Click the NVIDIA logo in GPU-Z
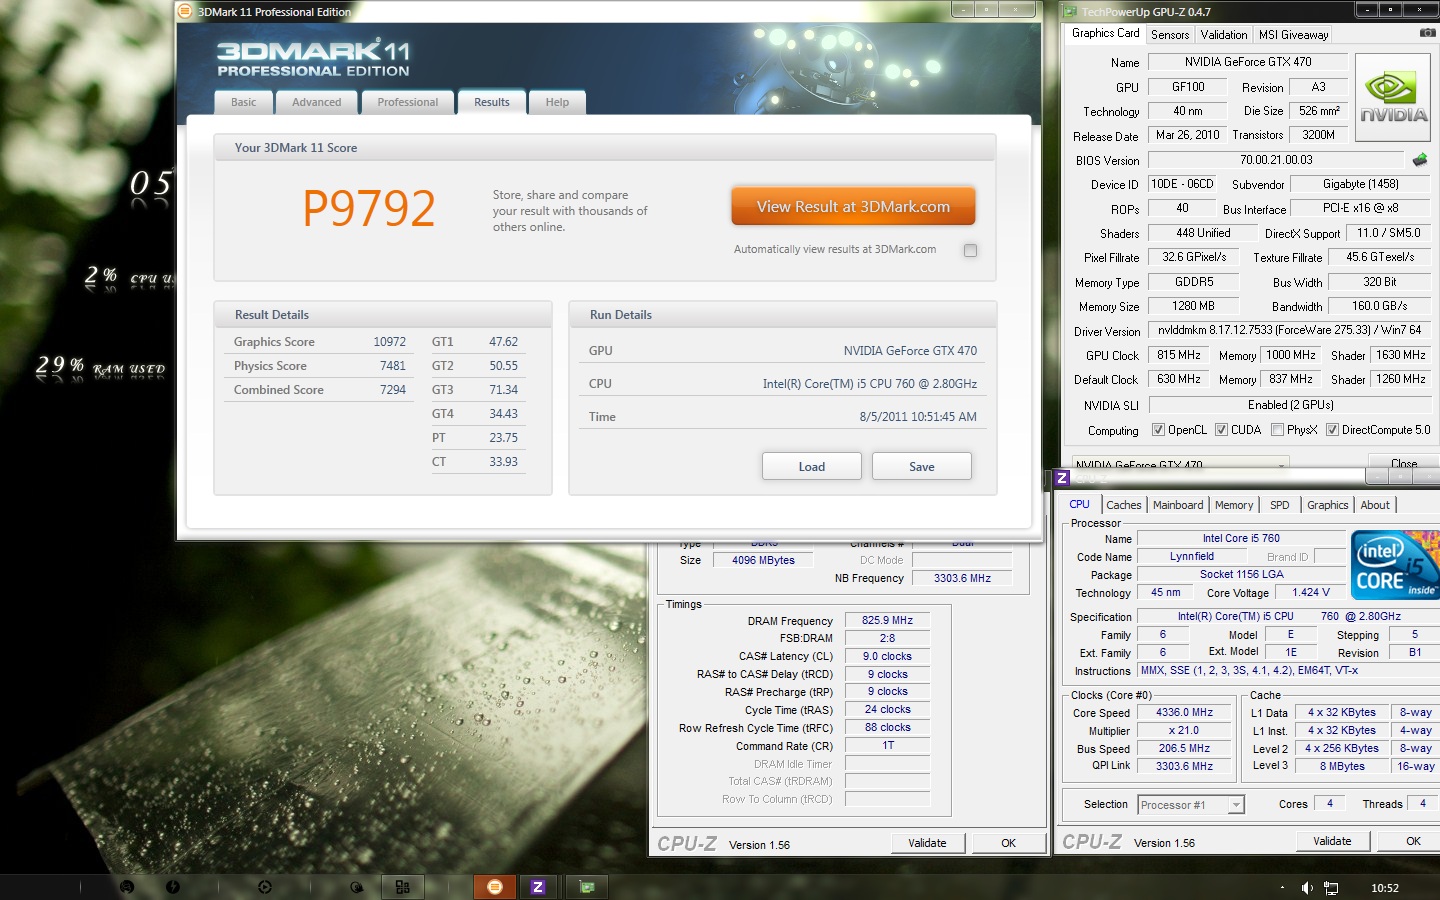 pos(1393,98)
